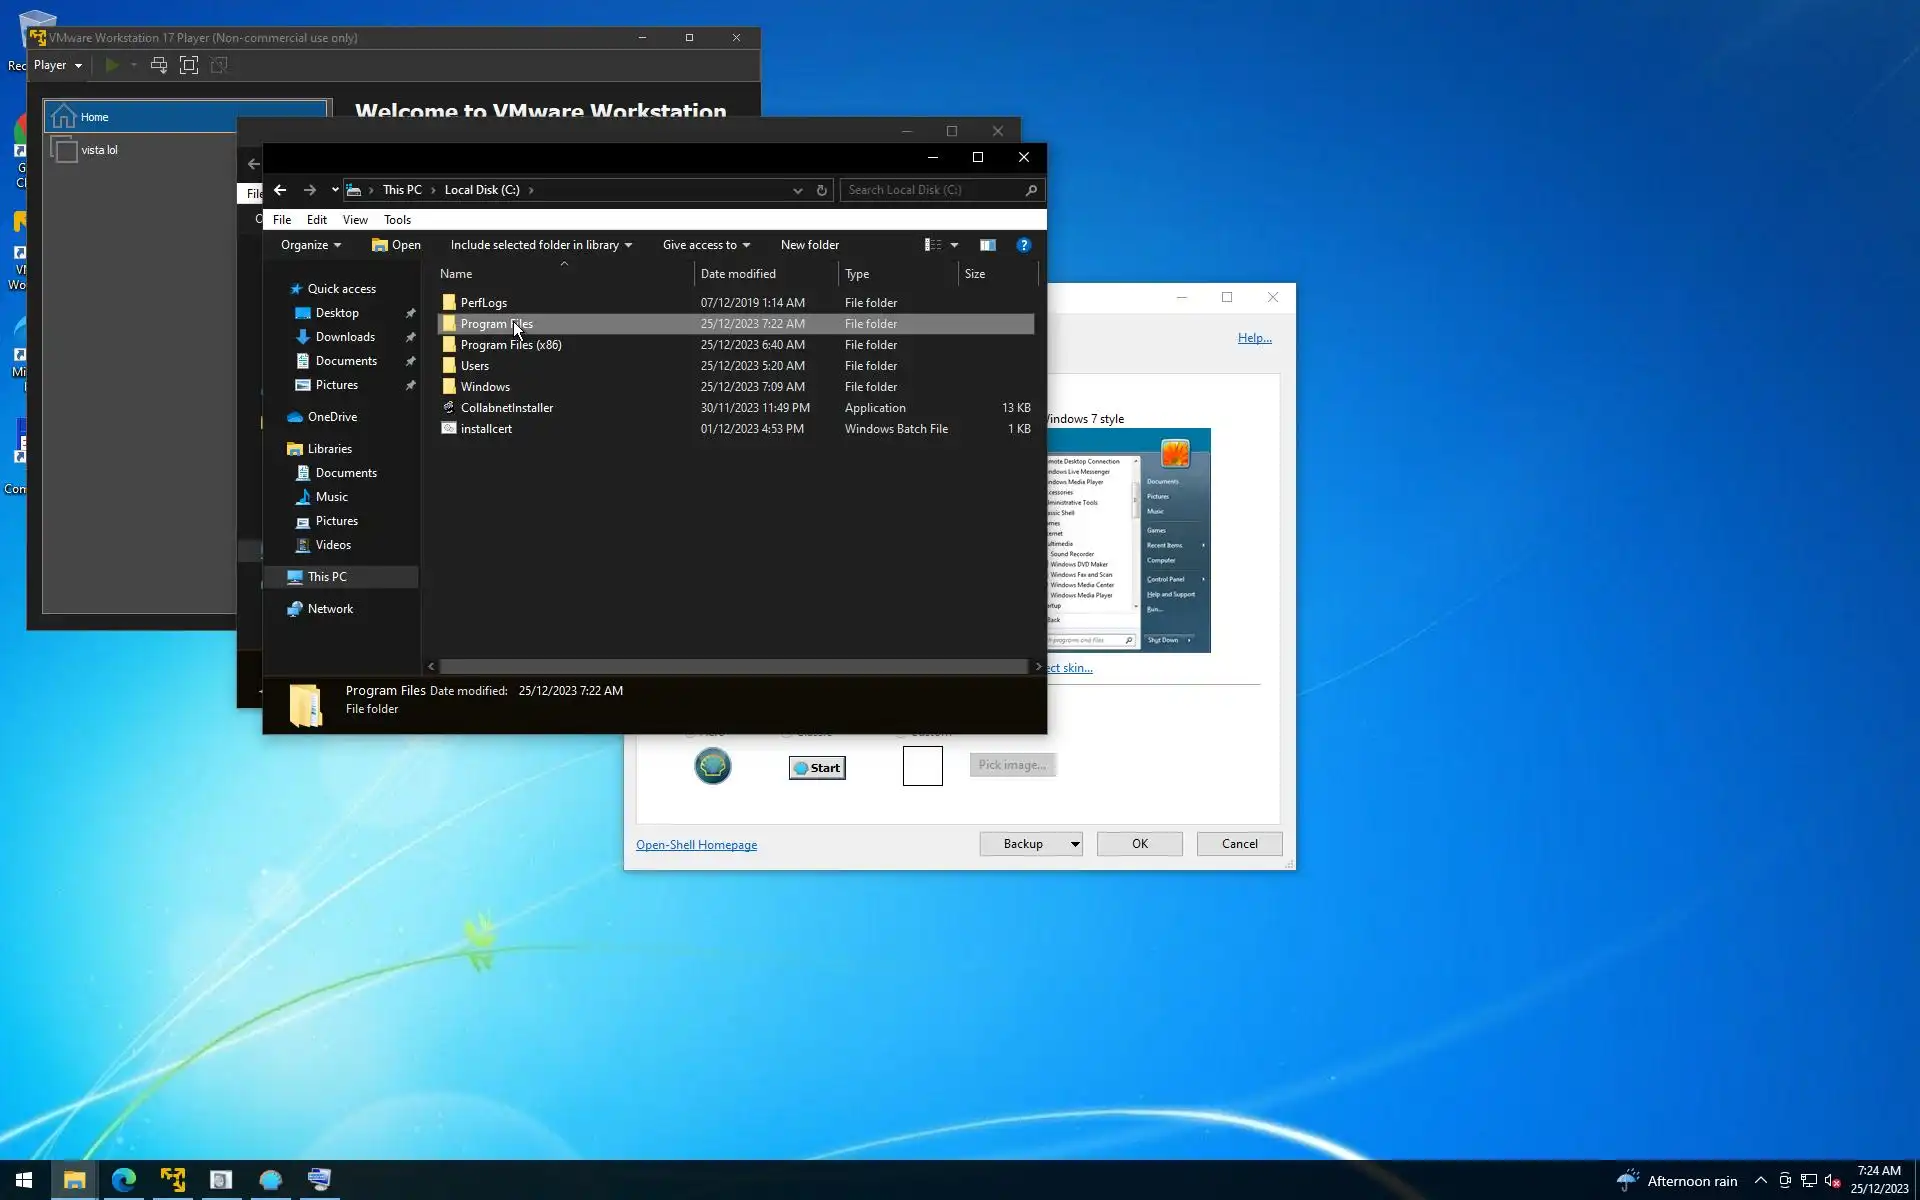
Task: Open the Player menu dropdown
Action: [58, 65]
